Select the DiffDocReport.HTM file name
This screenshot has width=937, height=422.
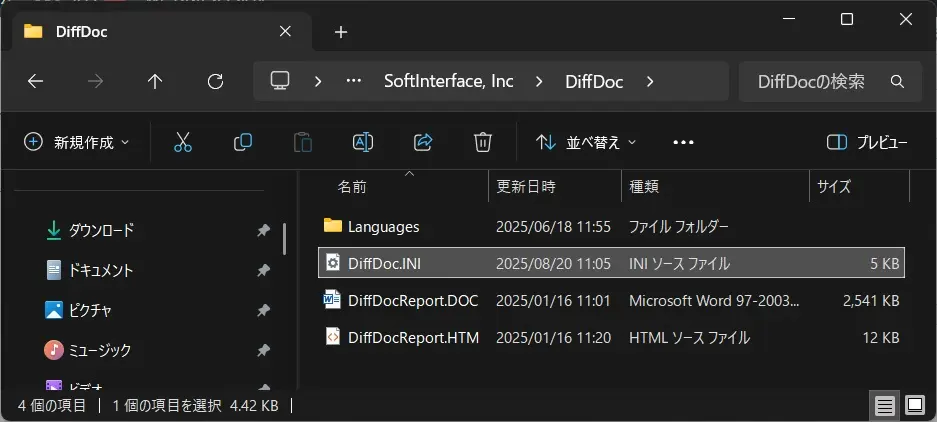coord(414,338)
